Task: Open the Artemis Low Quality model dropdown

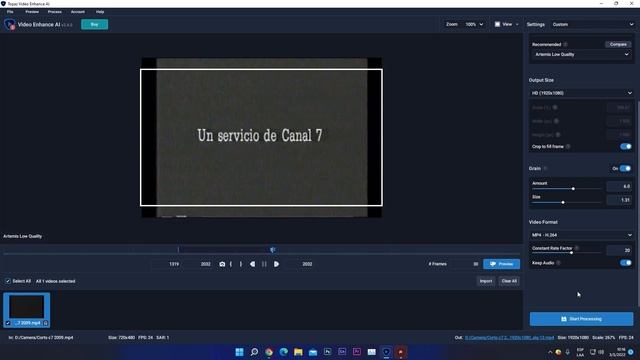Action: [x=582, y=54]
